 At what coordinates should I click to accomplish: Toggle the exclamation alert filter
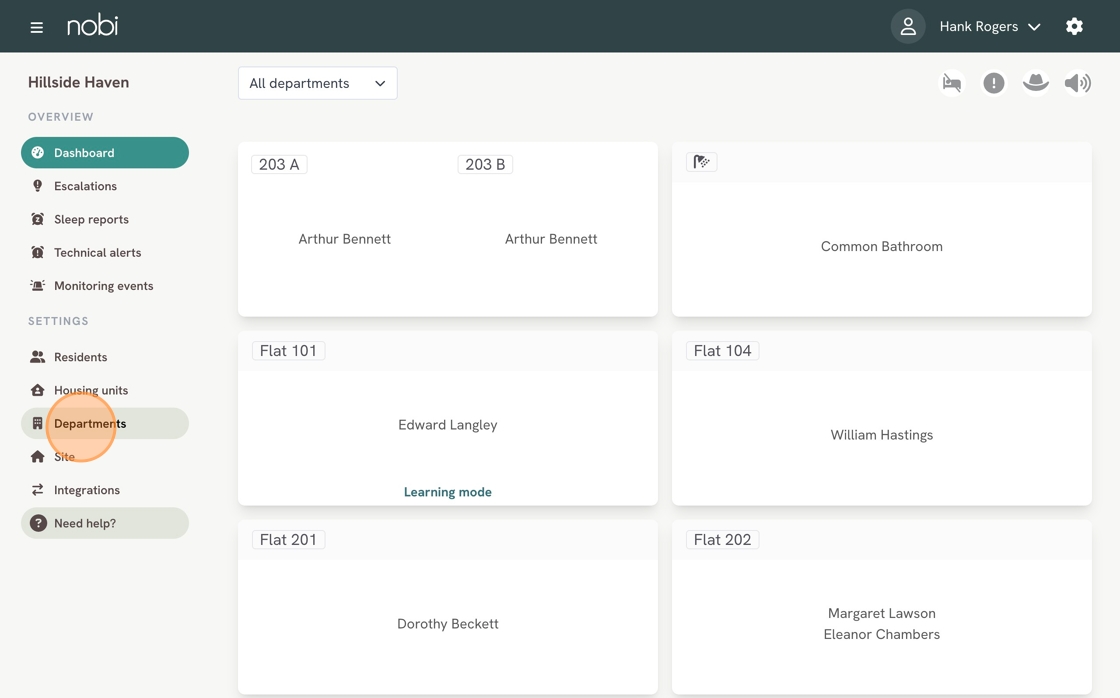(x=994, y=83)
